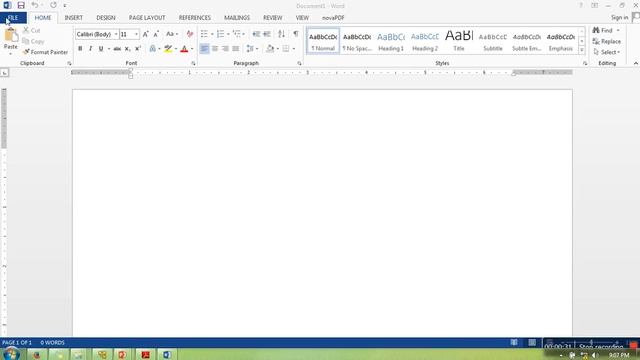
Task: Shrink the font size
Action: click(156, 34)
